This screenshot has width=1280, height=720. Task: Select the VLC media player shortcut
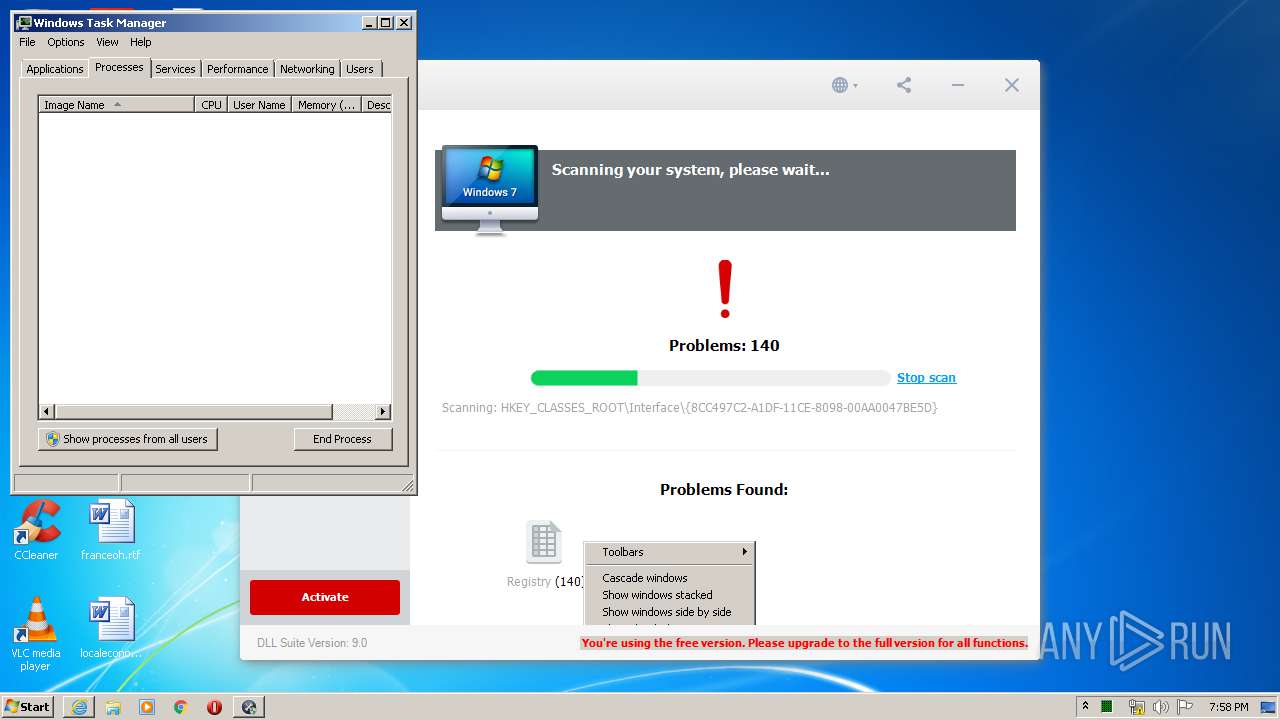36,634
